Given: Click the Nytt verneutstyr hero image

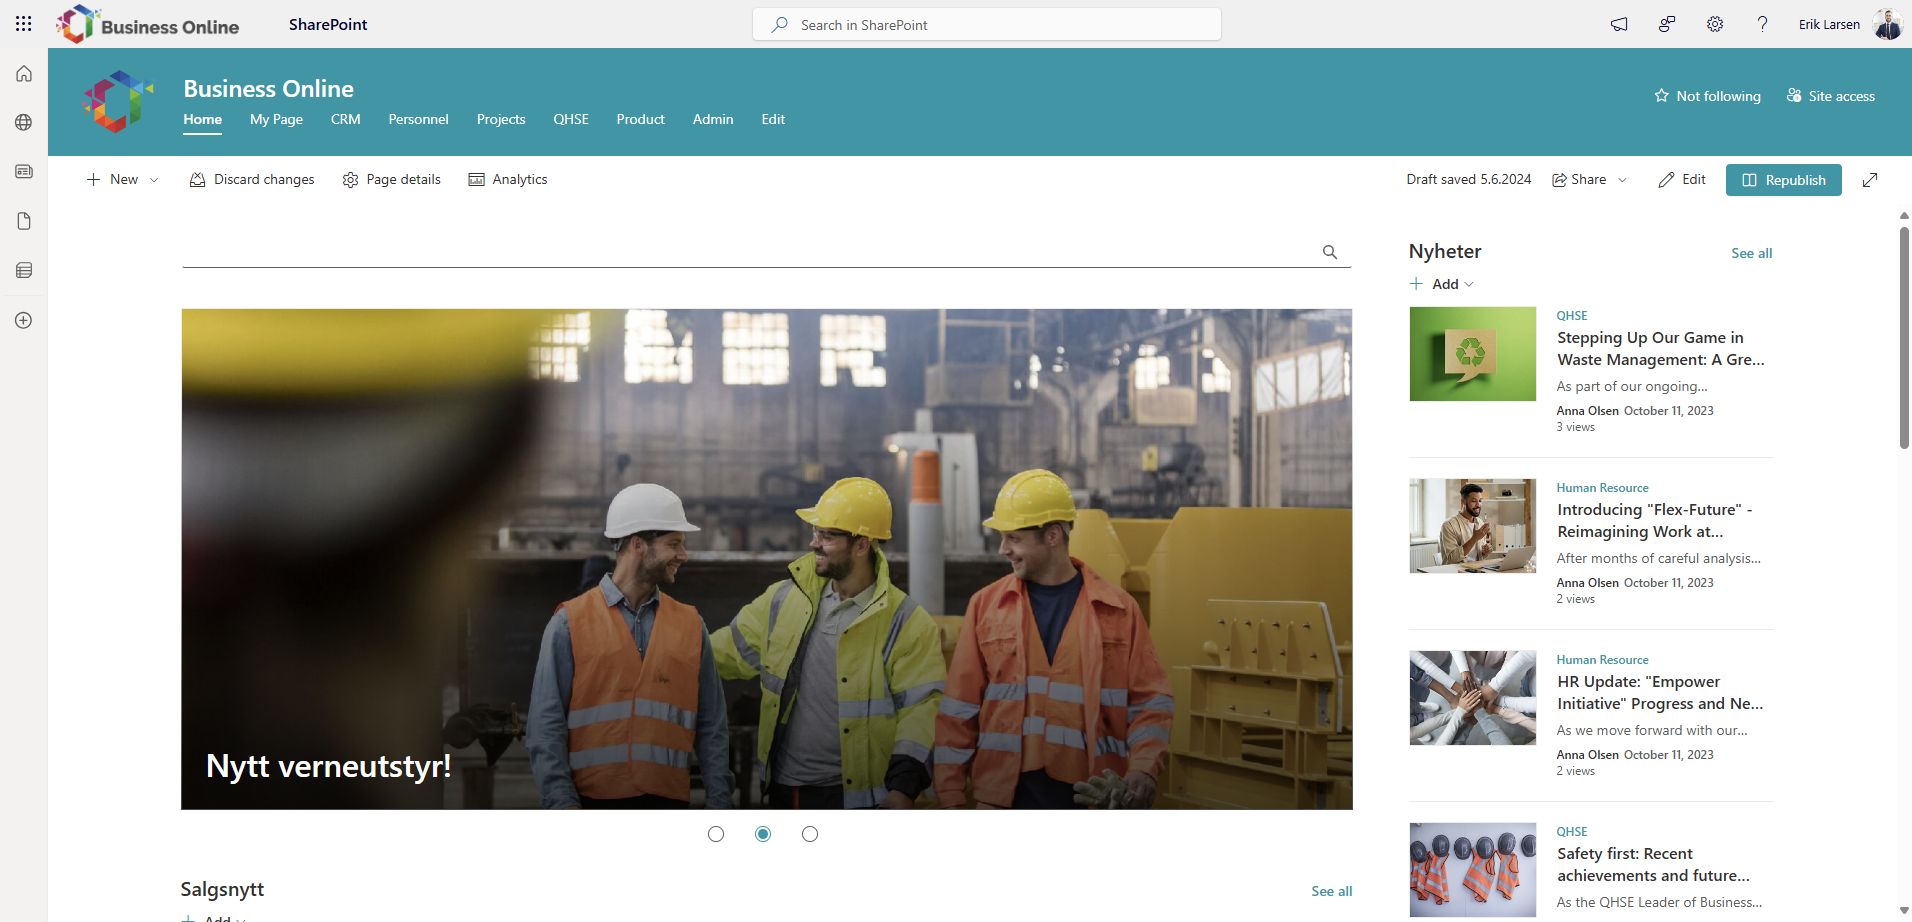Looking at the screenshot, I should click(767, 559).
